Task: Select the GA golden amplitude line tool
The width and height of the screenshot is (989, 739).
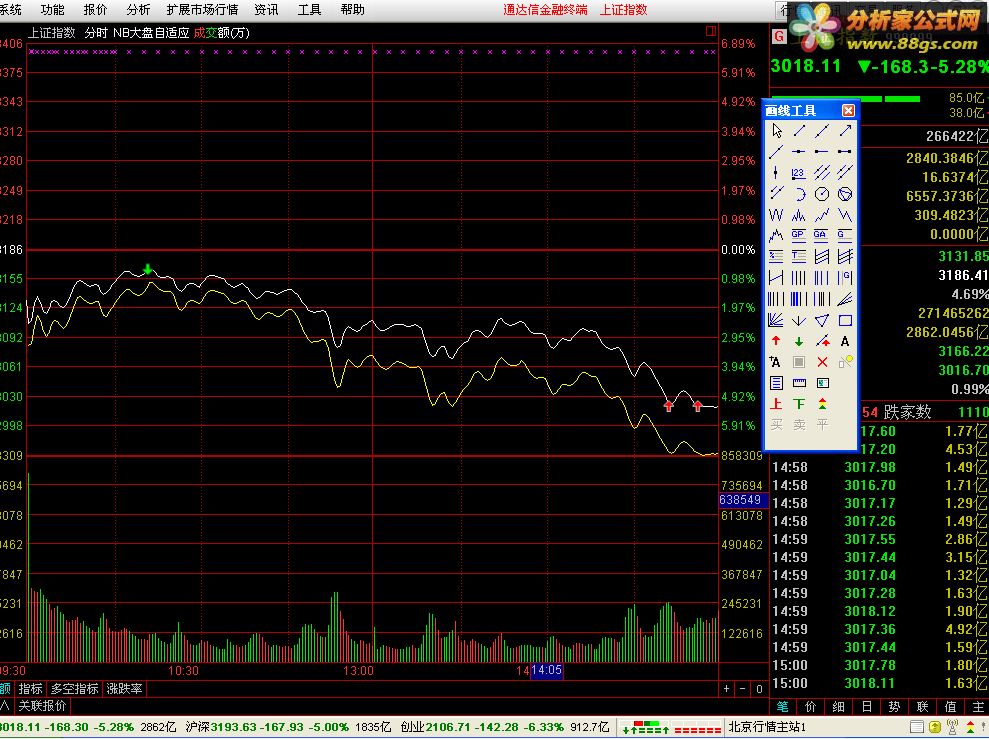Action: coord(821,236)
